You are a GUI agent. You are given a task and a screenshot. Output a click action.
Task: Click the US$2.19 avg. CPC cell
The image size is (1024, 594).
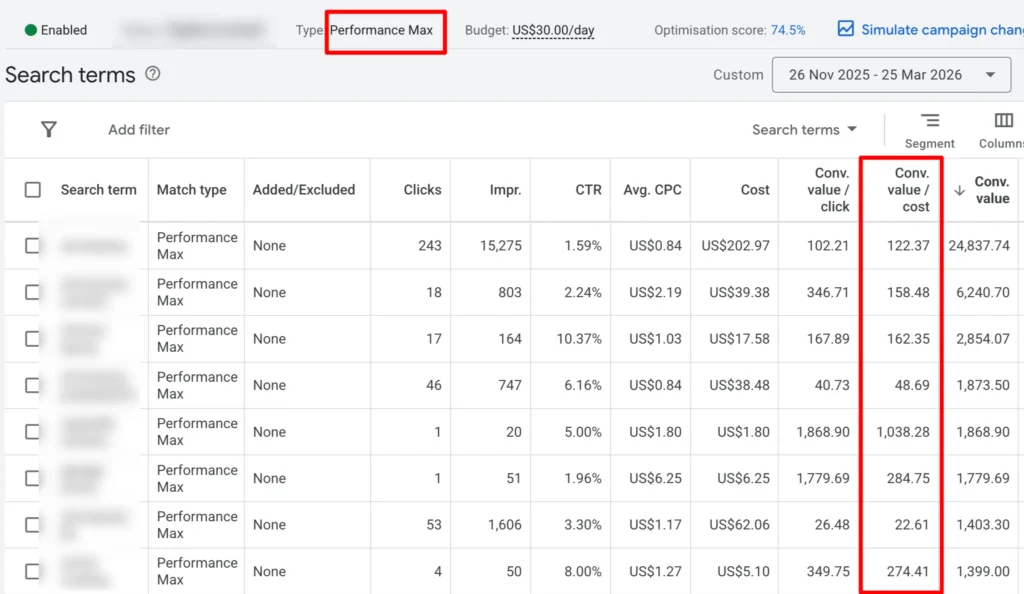pos(655,292)
